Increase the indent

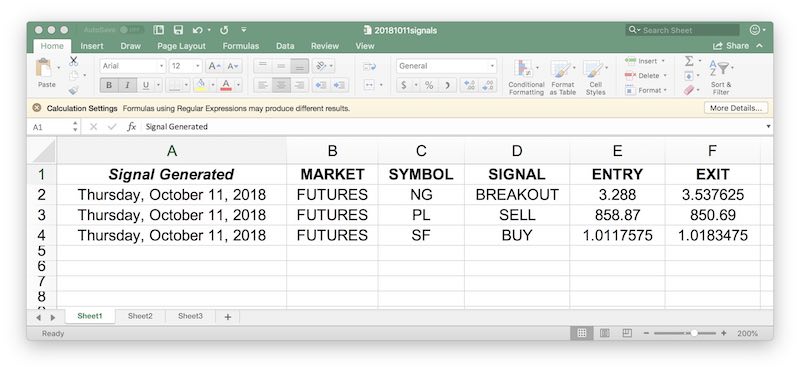click(339, 85)
